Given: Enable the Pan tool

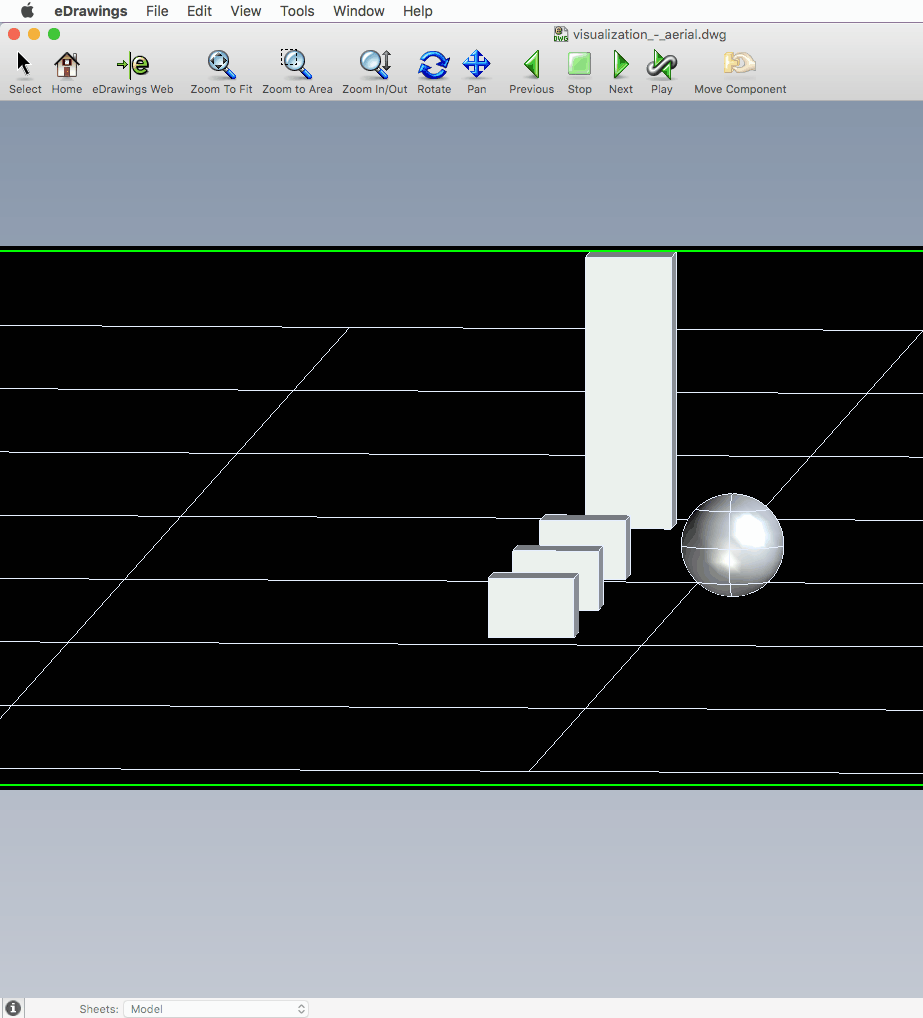Looking at the screenshot, I should (476, 73).
